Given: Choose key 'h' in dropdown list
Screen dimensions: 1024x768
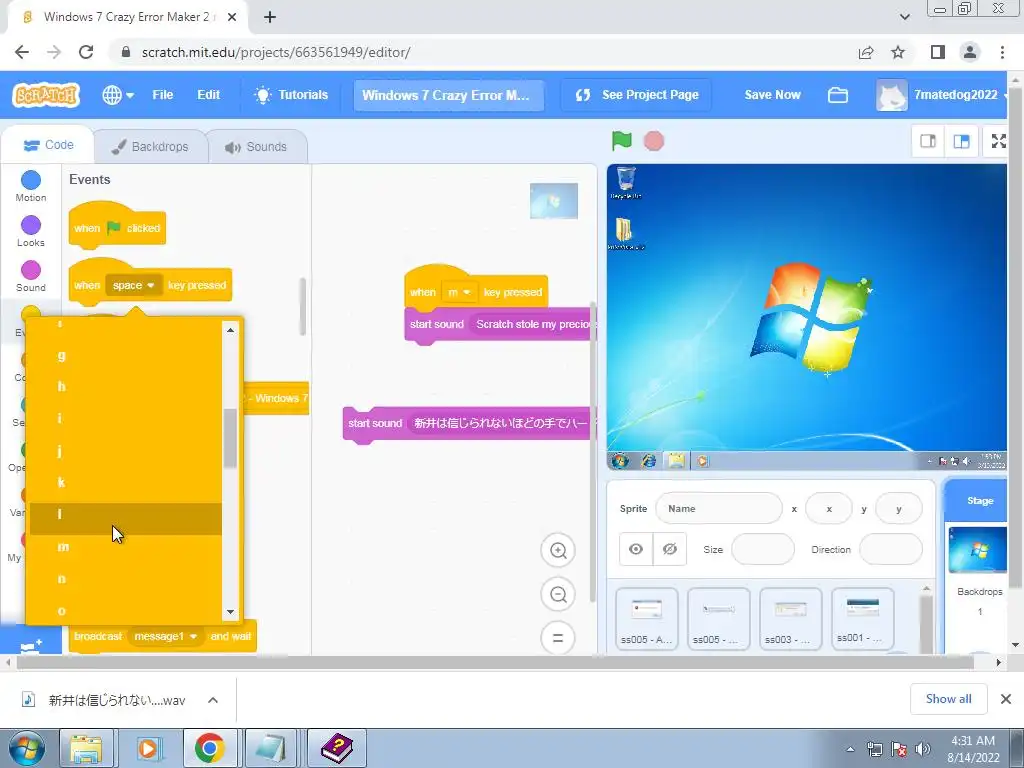Looking at the screenshot, I should click(x=126, y=387).
